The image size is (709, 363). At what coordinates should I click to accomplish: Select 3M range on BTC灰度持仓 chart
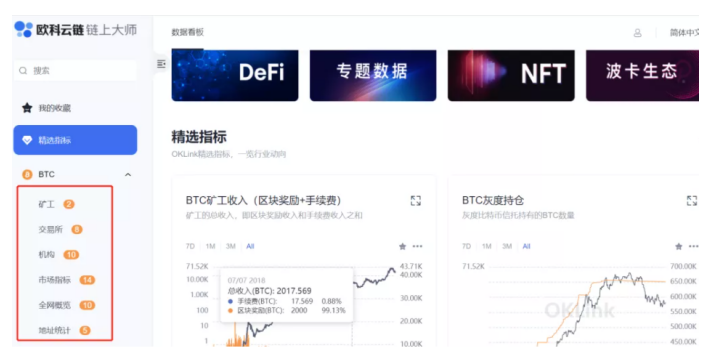[x=507, y=246]
